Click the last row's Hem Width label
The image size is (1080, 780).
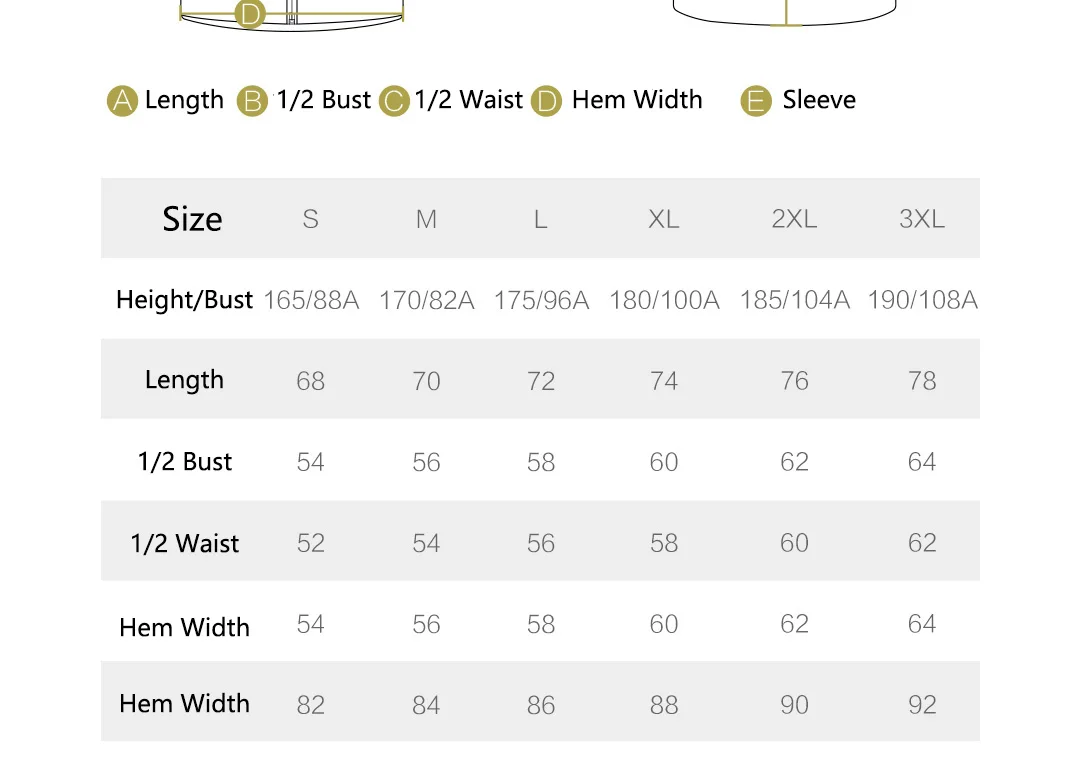[x=185, y=704]
